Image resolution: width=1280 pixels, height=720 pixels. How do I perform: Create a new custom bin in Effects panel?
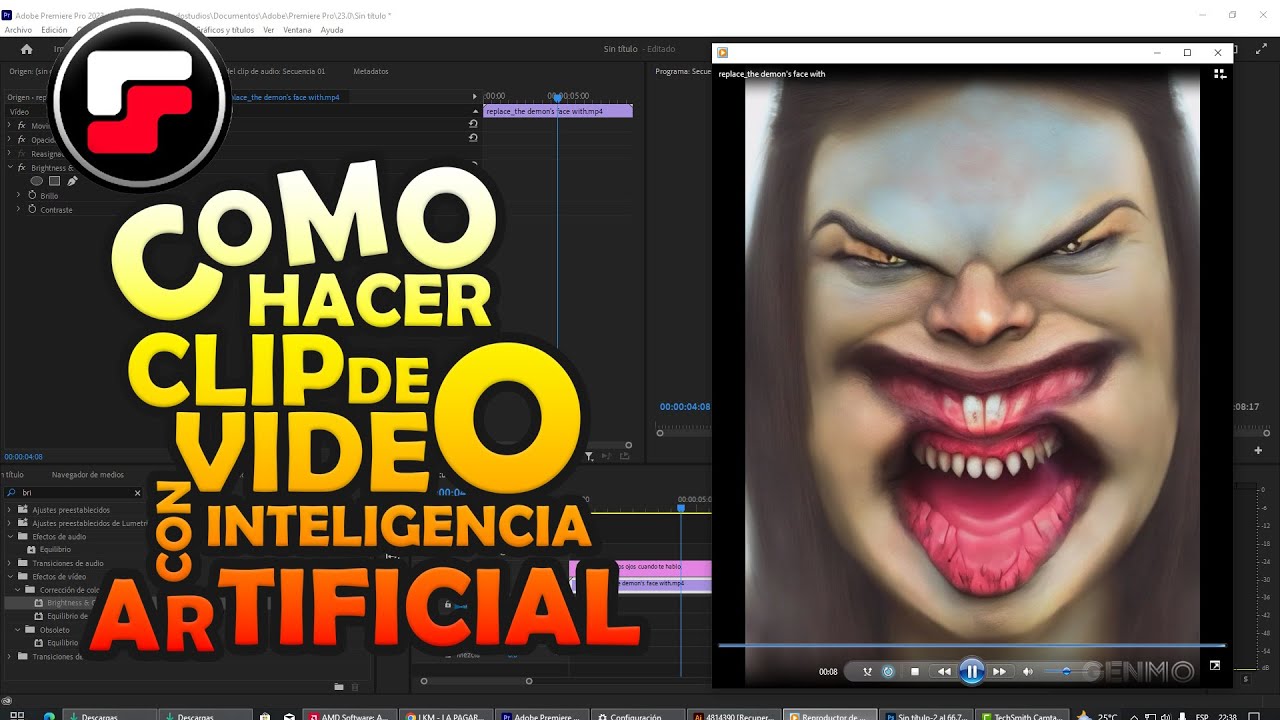[x=339, y=687]
